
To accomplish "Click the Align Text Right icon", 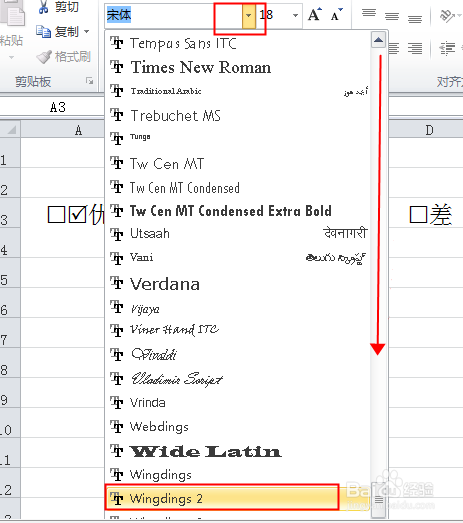I will [x=415, y=48].
